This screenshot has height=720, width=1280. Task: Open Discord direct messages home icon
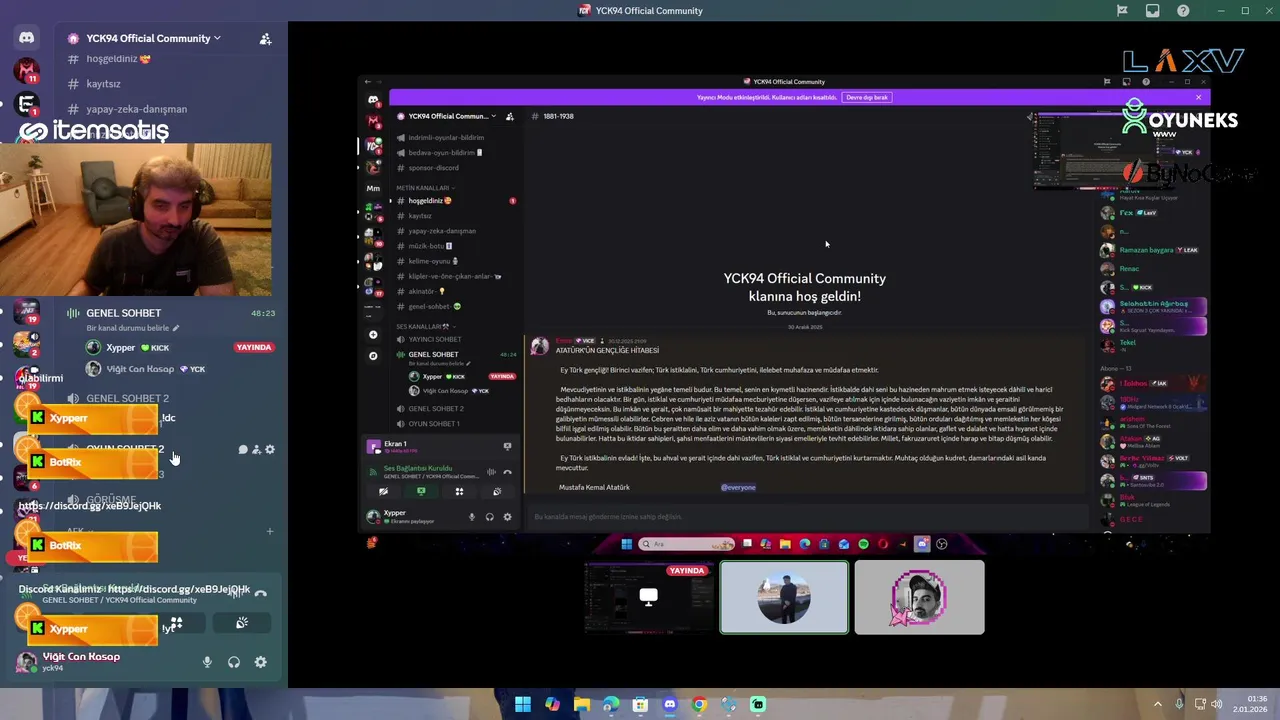27,38
